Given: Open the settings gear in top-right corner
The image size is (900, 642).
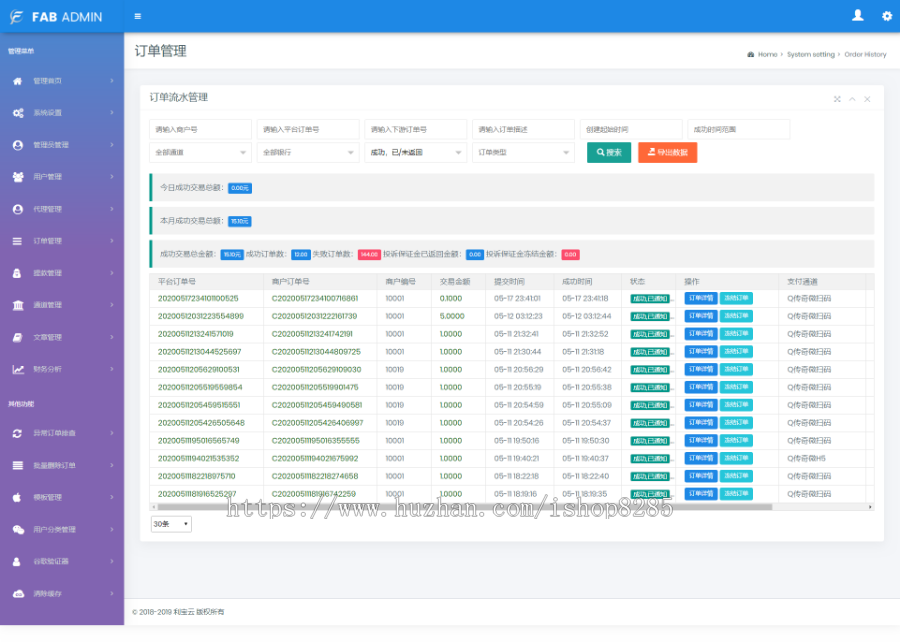Looking at the screenshot, I should [x=886, y=16].
